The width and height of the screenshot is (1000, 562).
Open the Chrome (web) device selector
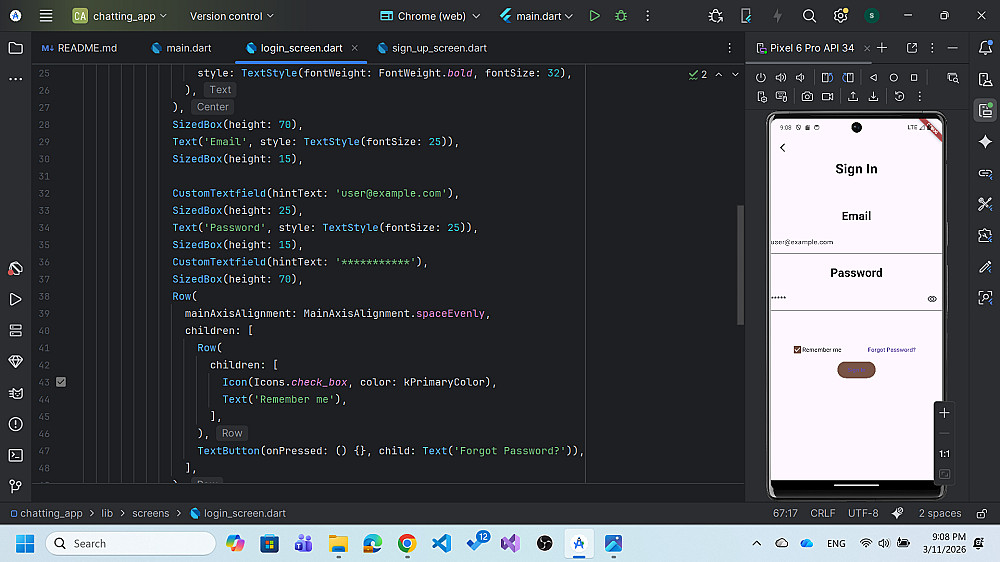pyautogui.click(x=430, y=16)
